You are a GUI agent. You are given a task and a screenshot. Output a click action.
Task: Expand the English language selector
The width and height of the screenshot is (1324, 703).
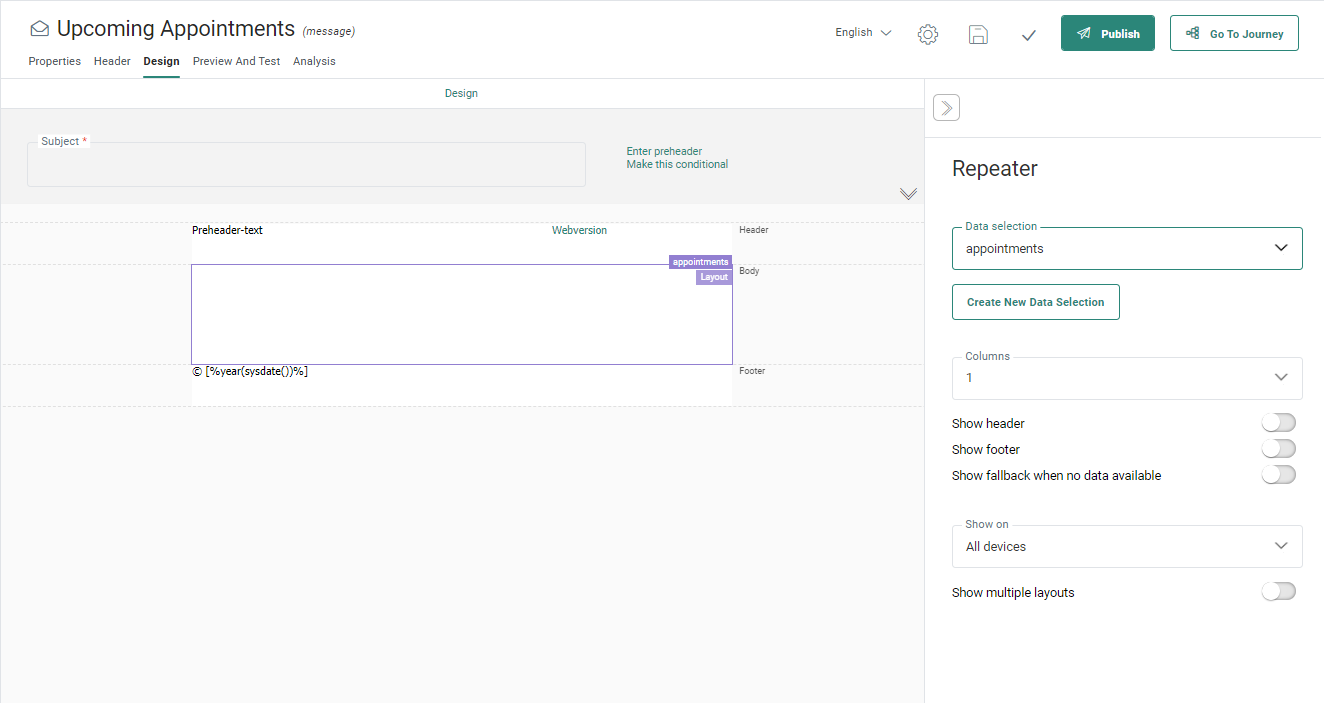tap(863, 33)
